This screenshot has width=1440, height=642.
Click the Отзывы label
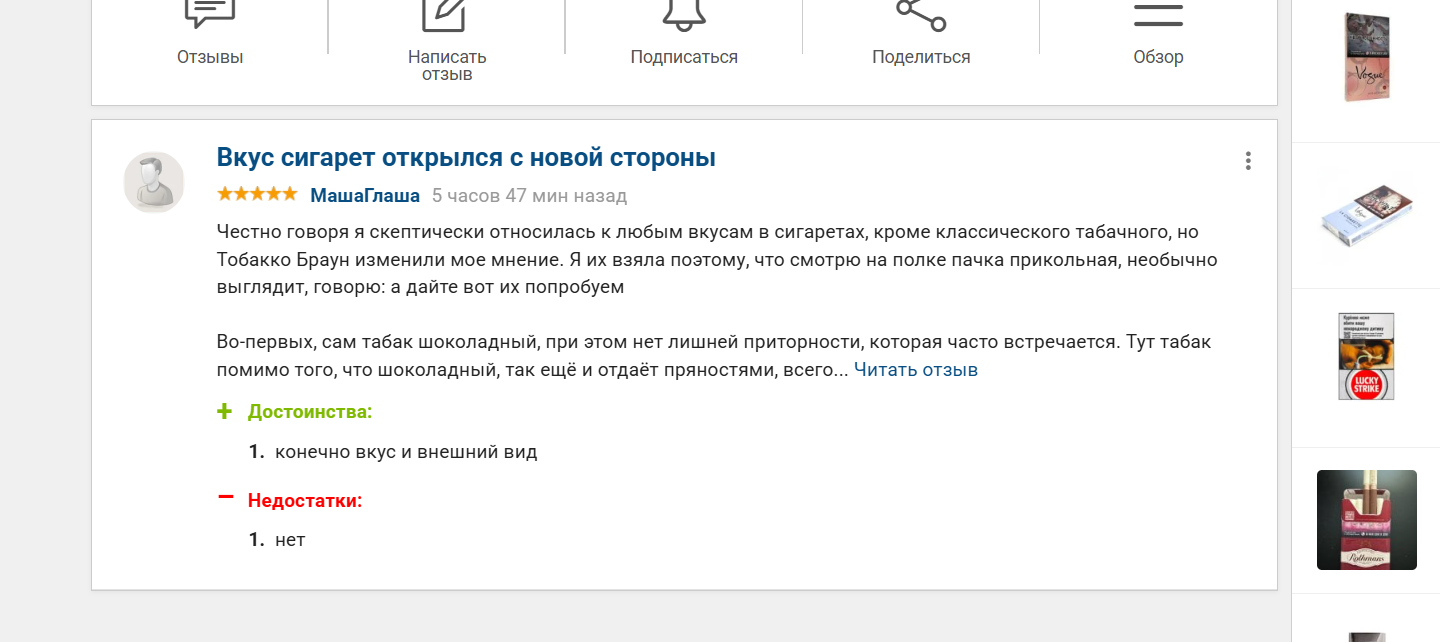pos(210,57)
